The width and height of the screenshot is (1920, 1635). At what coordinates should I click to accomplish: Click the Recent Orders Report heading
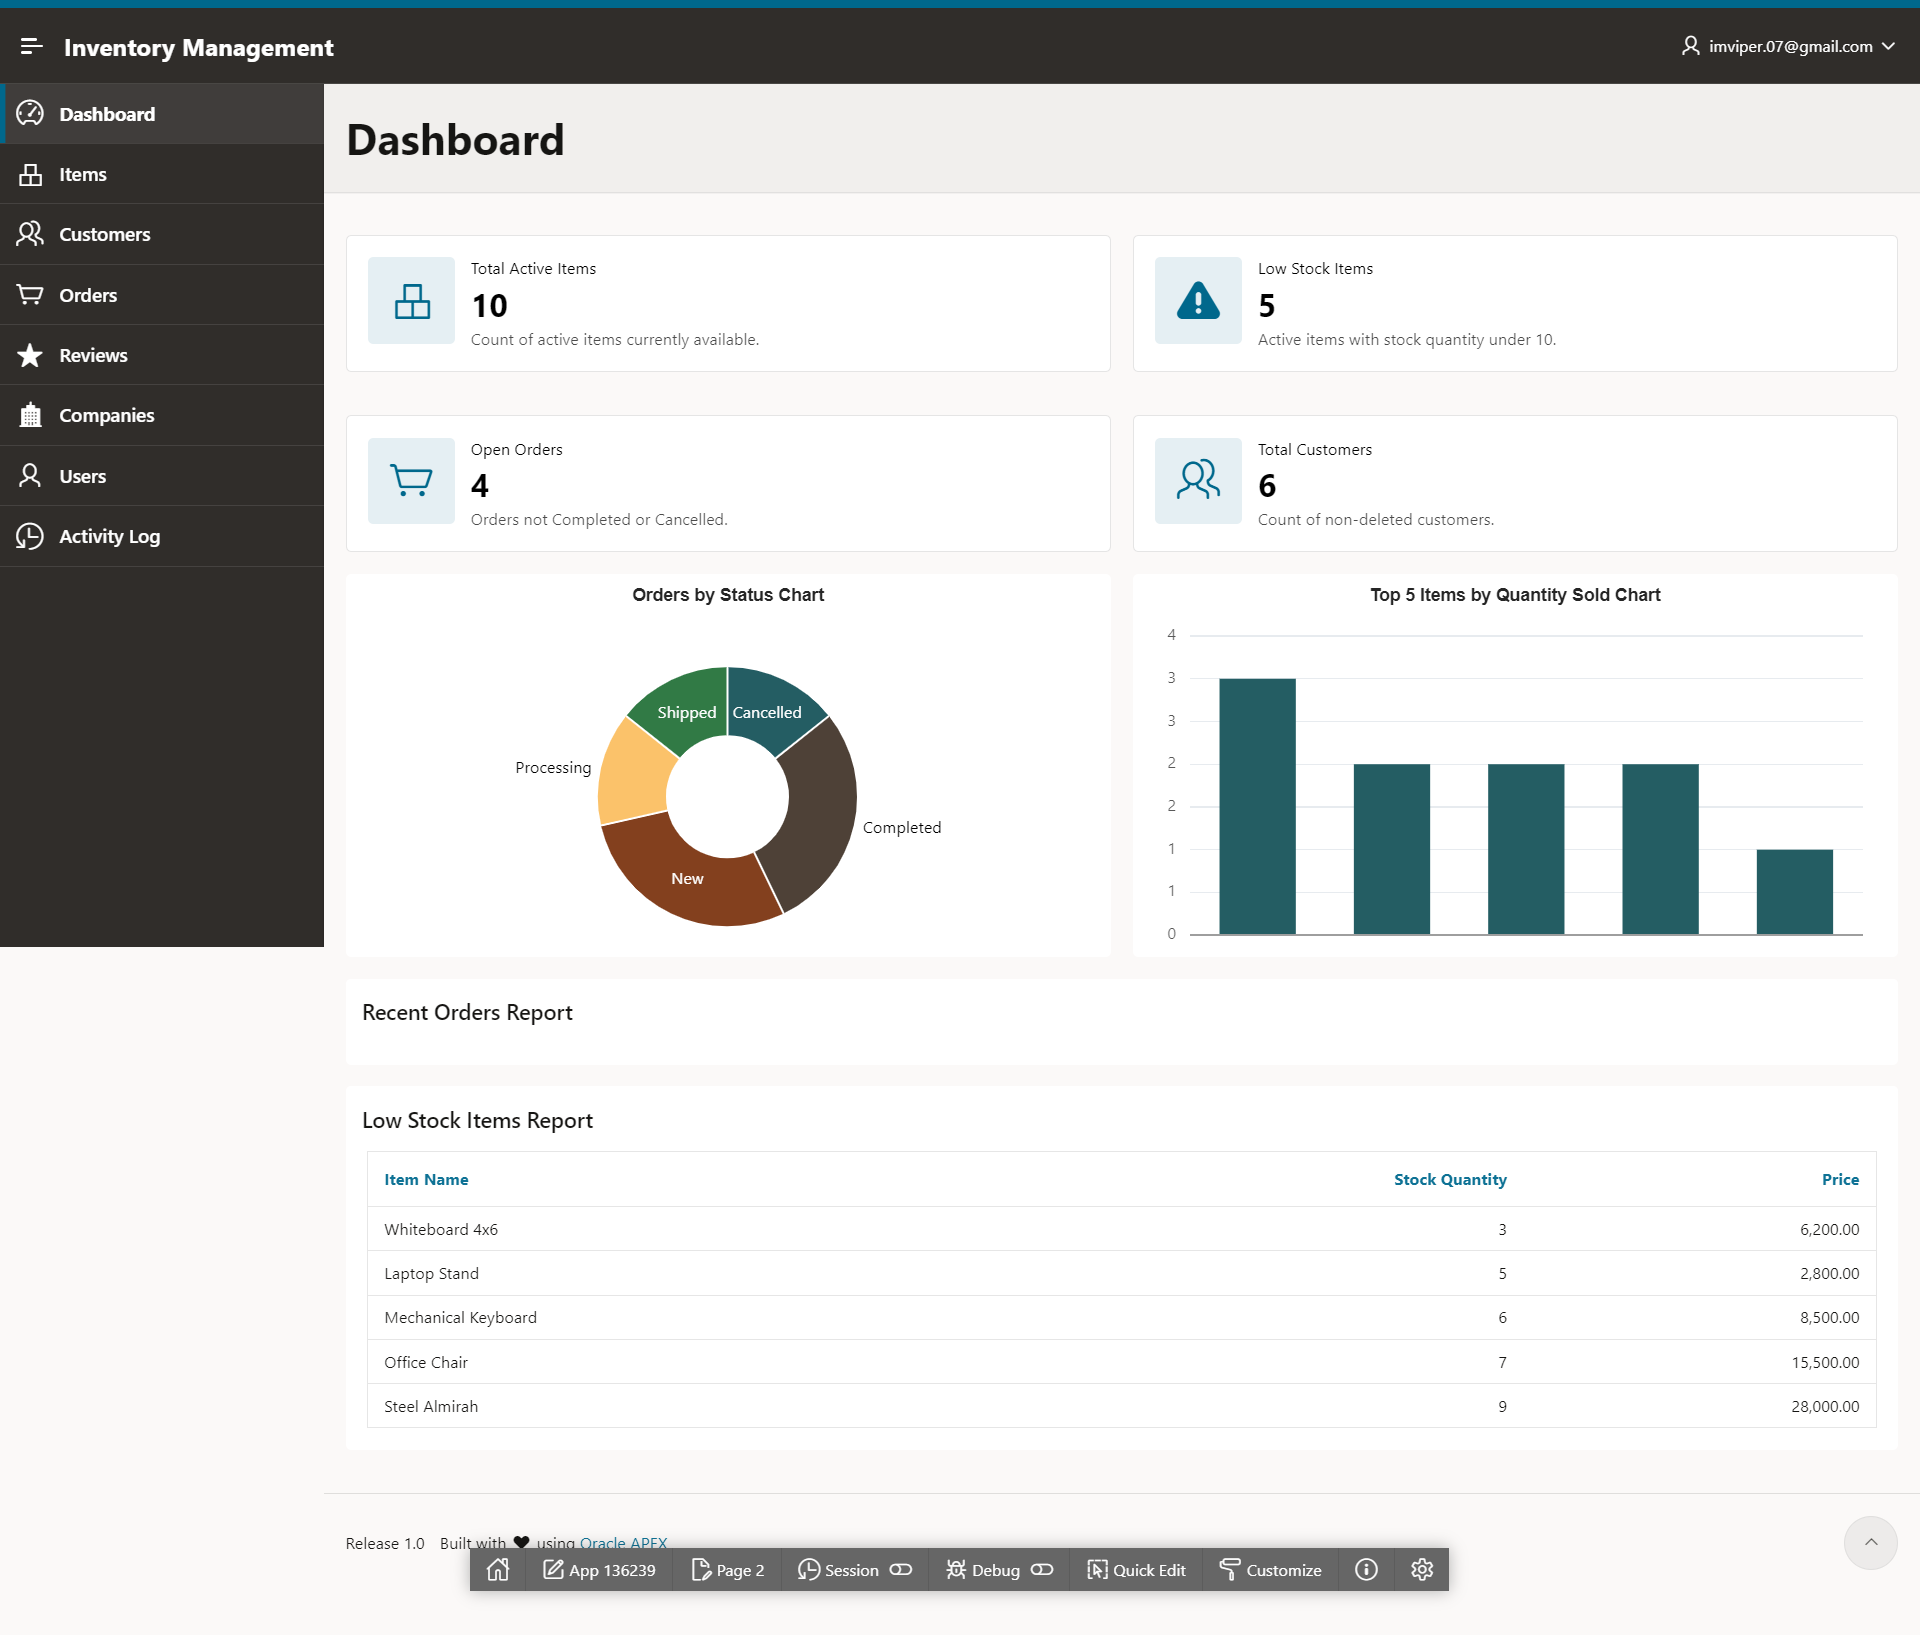(x=467, y=1012)
